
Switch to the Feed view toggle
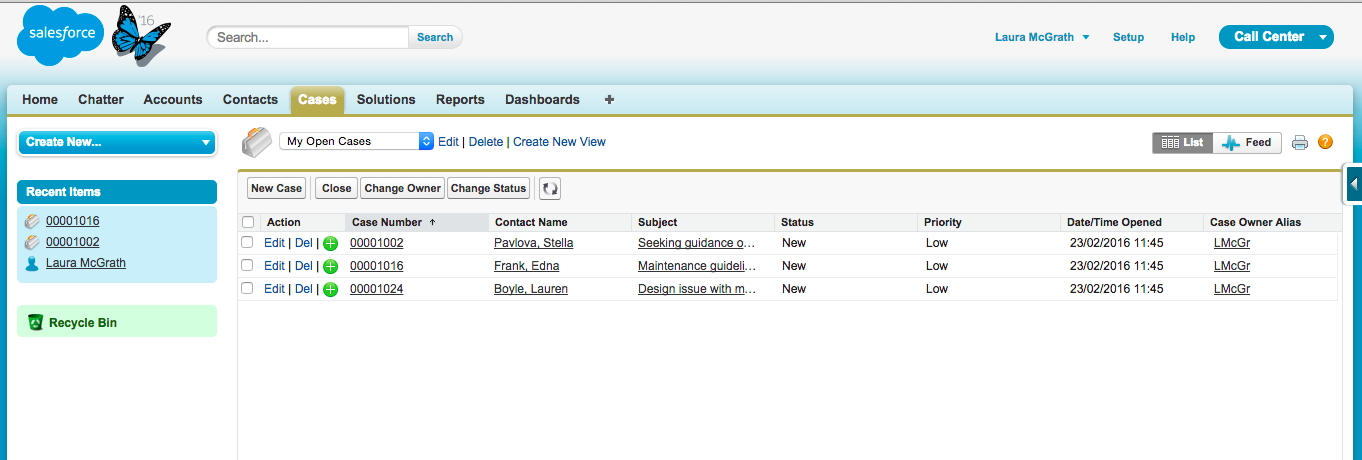1247,143
